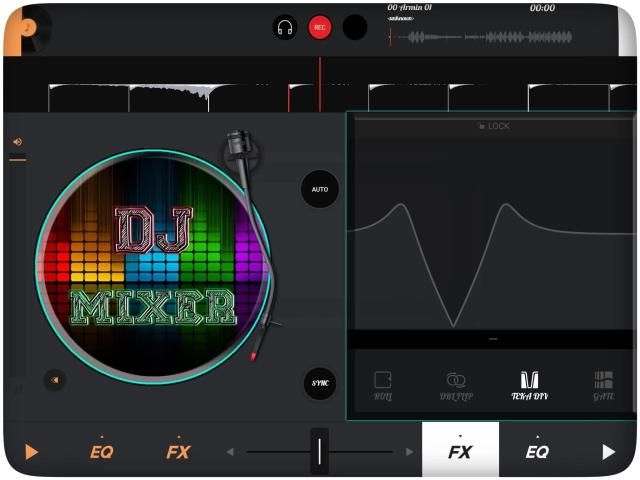The image size is (640, 480).
Task: Toggle the LOCK option on FX pad
Action: [493, 127]
